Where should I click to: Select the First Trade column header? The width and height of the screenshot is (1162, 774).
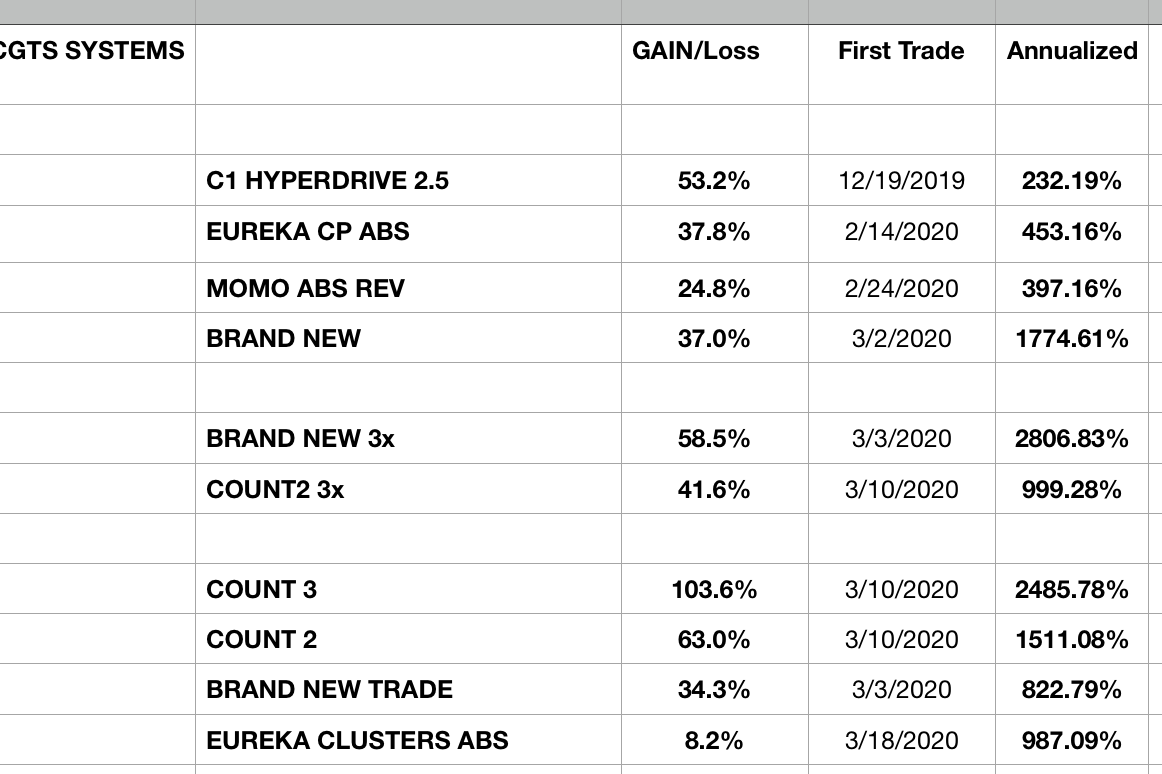[901, 51]
